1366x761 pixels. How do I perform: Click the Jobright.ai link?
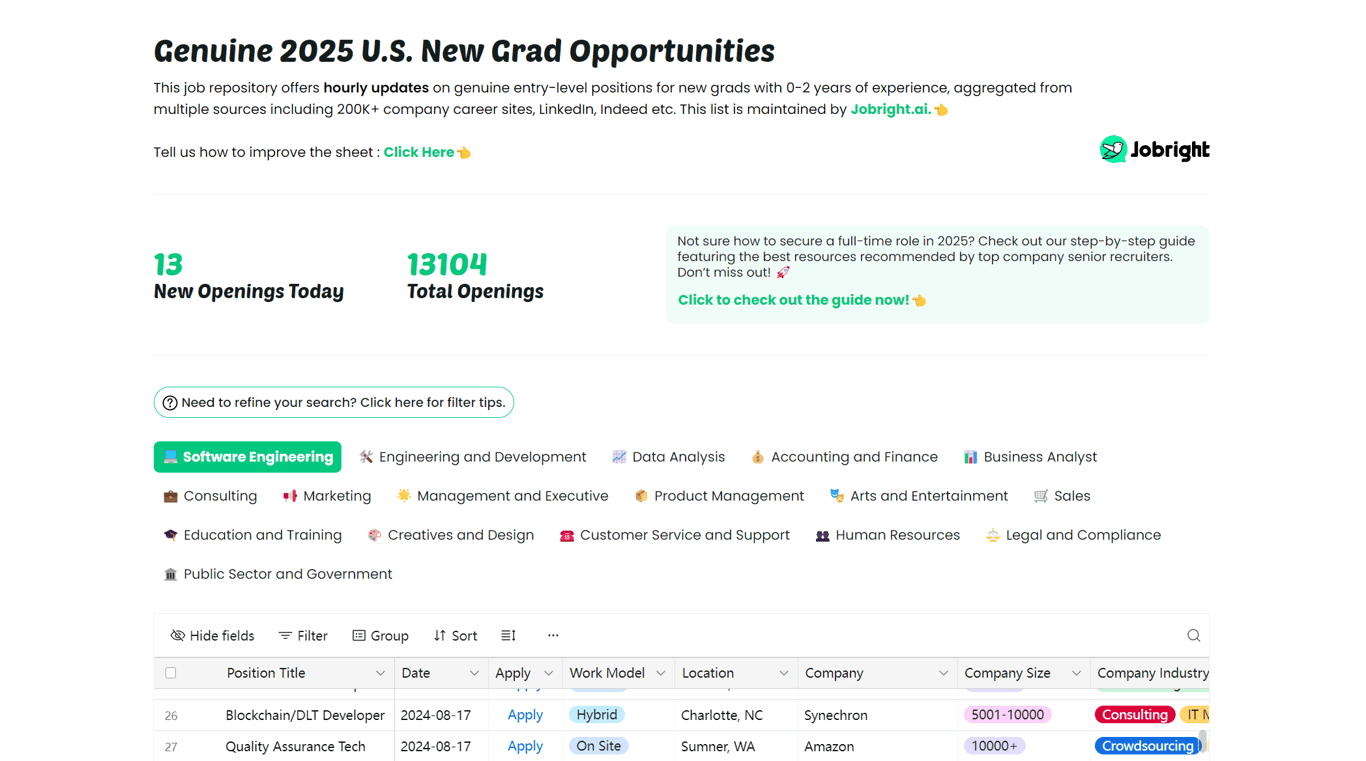pyautogui.click(x=889, y=109)
